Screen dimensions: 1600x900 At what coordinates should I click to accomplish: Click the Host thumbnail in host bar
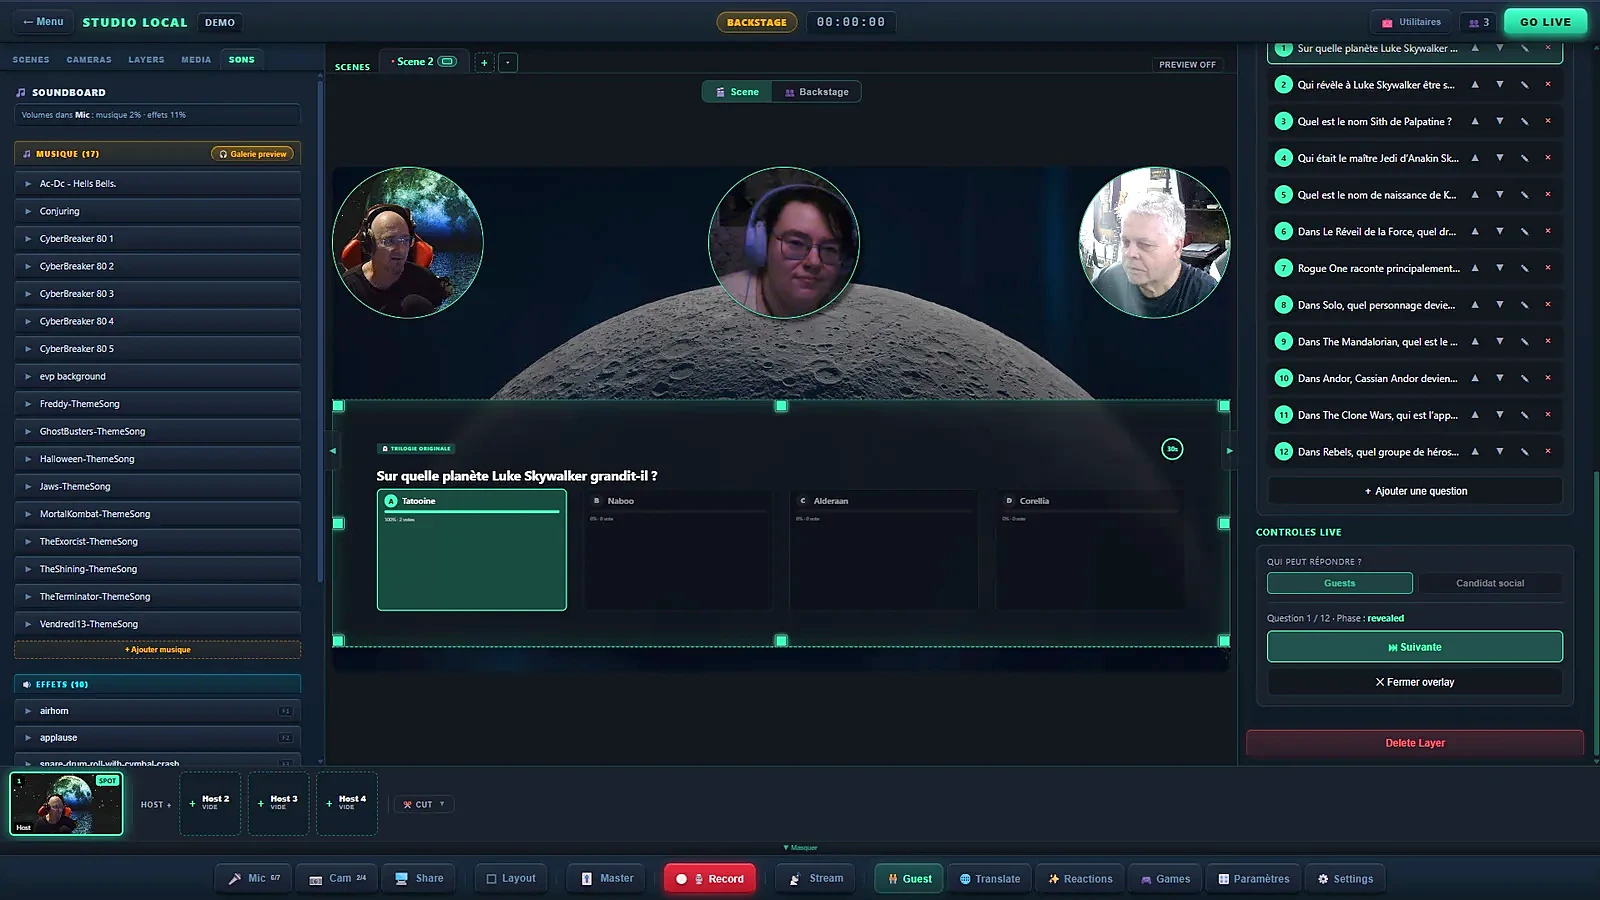[66, 803]
